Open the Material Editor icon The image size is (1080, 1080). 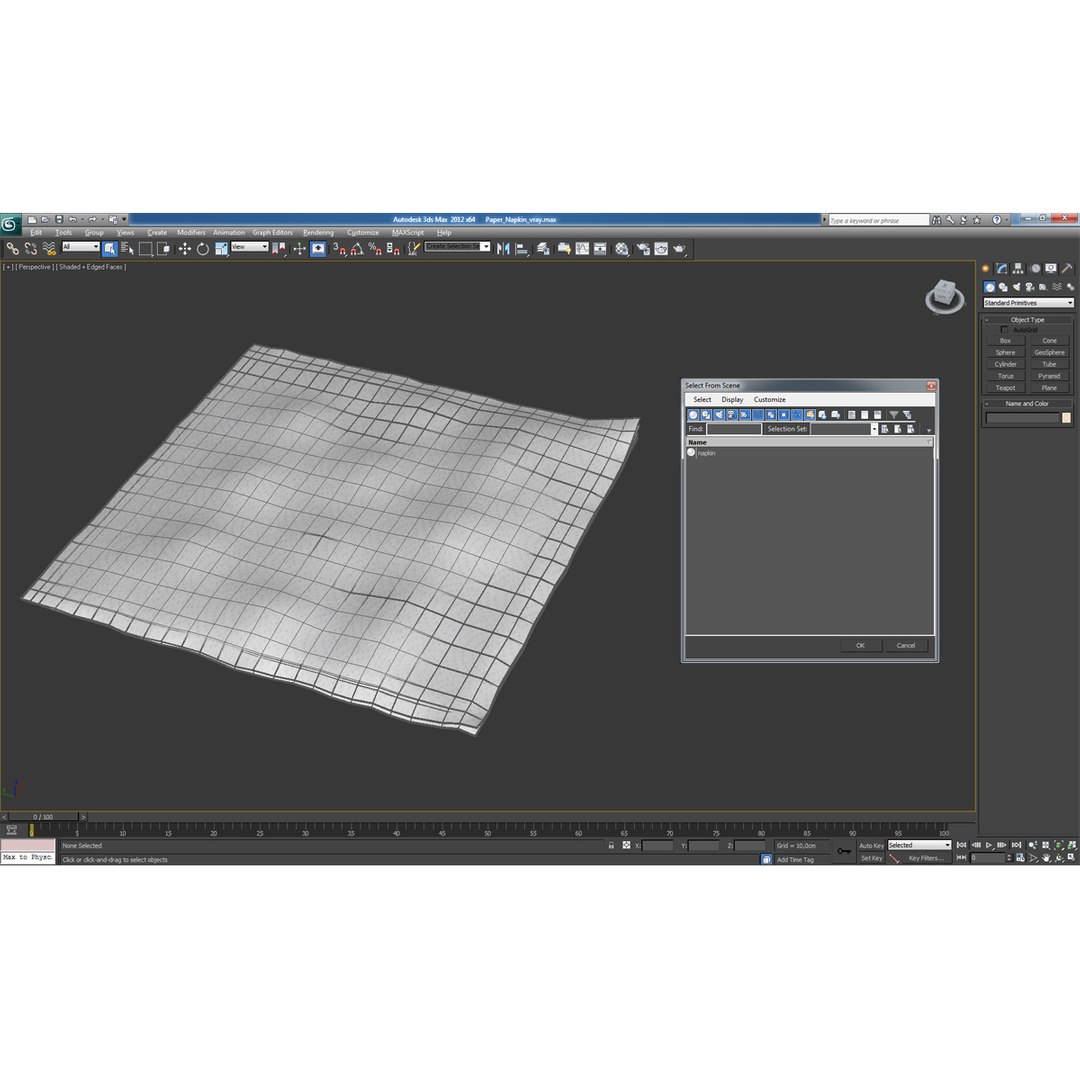(622, 249)
